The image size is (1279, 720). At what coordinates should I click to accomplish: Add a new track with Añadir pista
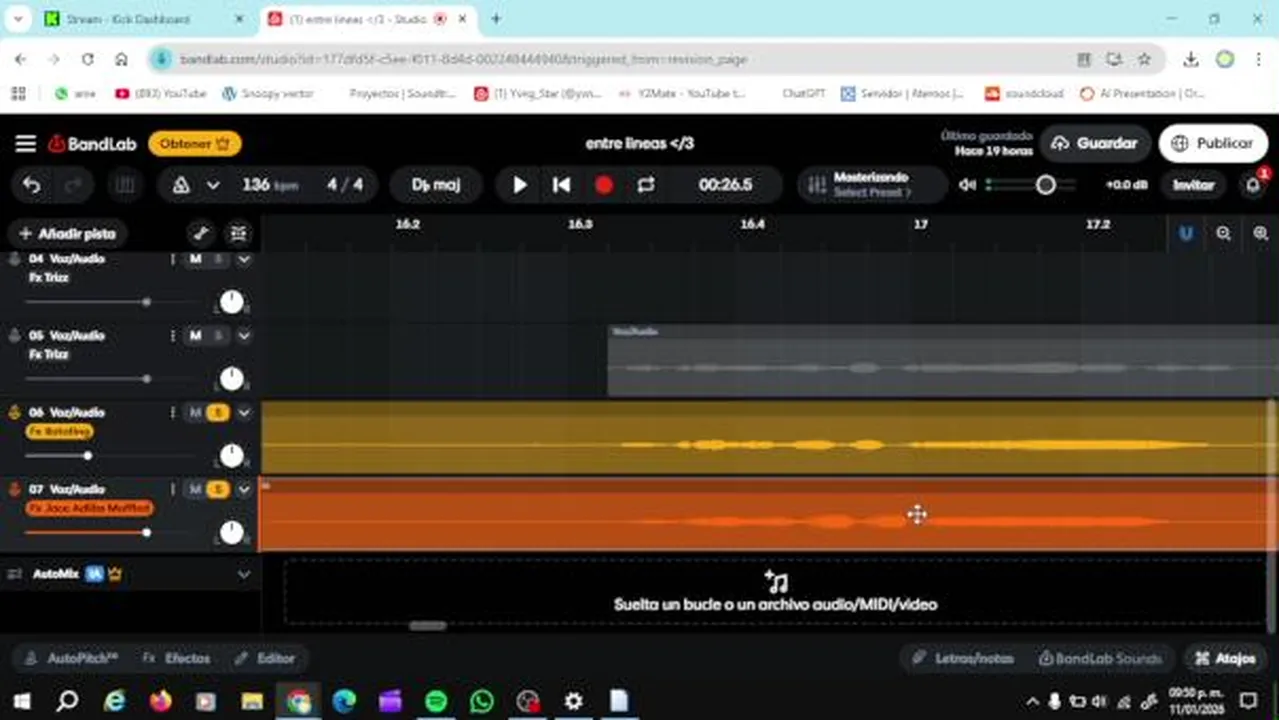[x=67, y=234]
